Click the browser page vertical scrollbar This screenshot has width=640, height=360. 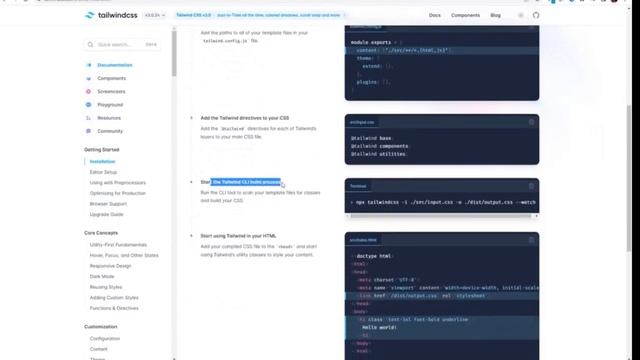coord(629,178)
